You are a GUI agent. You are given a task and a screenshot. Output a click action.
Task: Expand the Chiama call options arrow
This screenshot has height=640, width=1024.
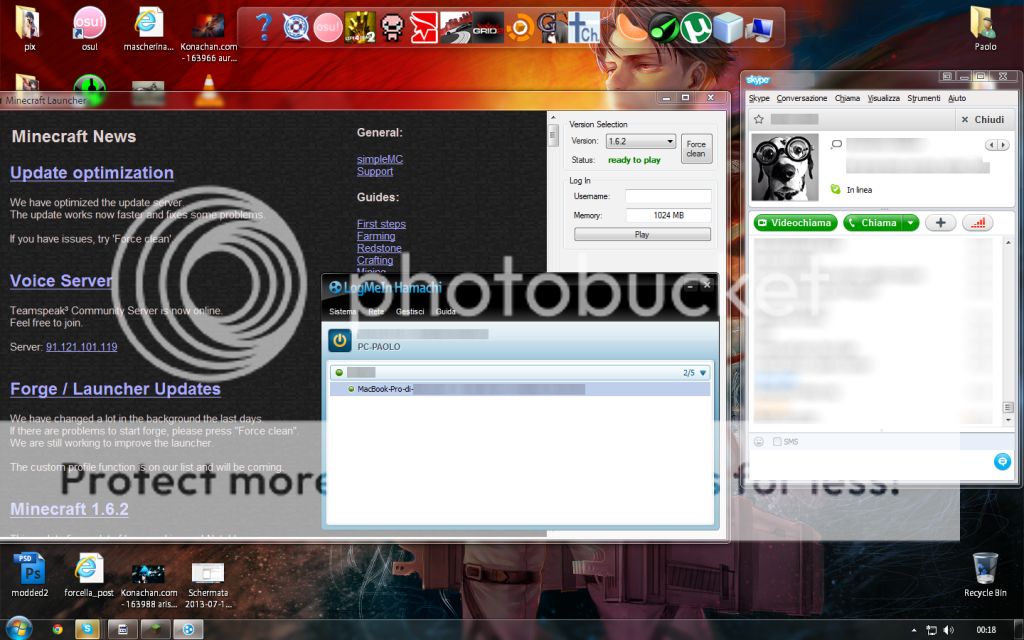click(x=910, y=223)
